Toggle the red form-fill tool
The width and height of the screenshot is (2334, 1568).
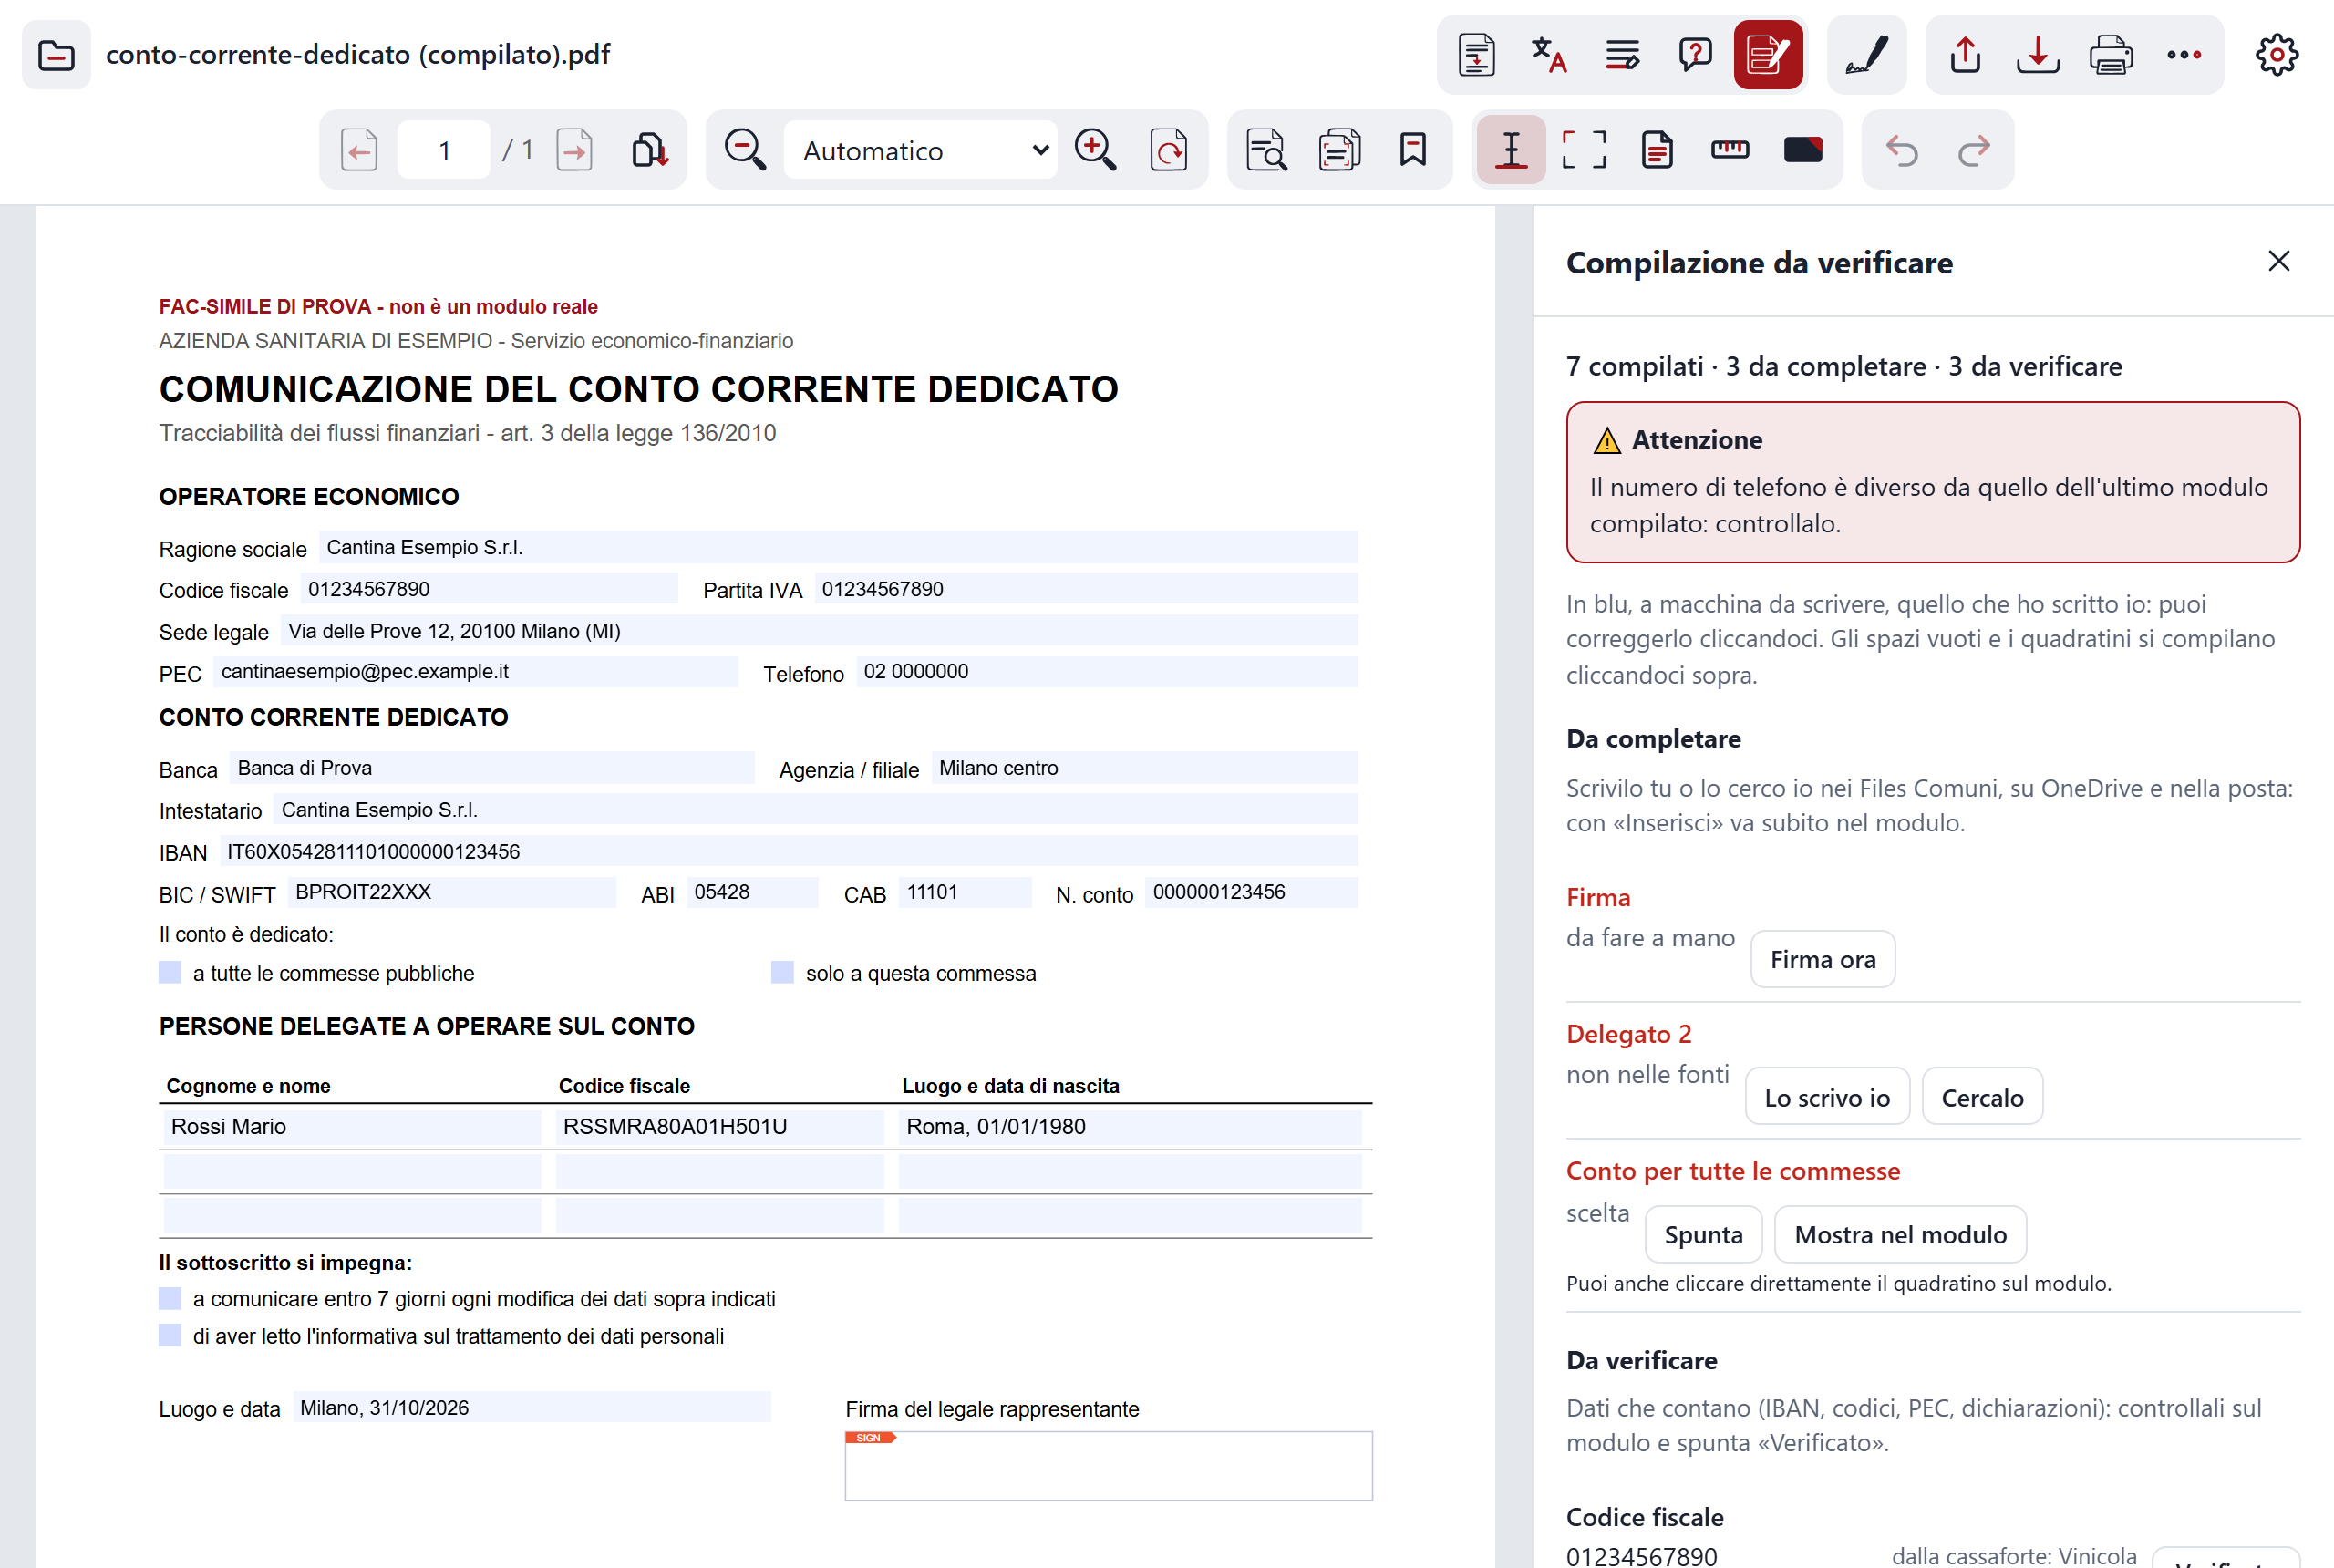(1768, 55)
